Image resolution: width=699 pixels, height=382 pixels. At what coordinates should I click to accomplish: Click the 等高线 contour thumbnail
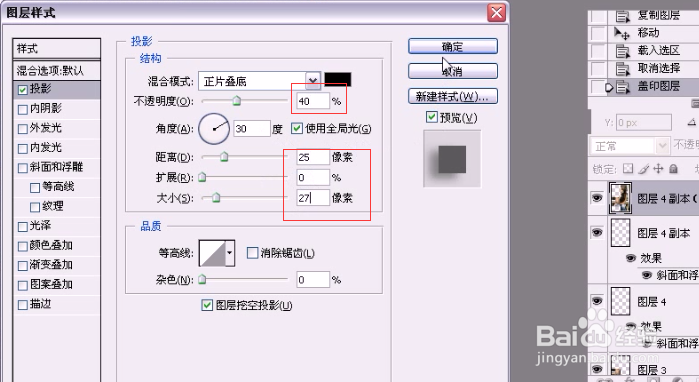click(x=212, y=253)
